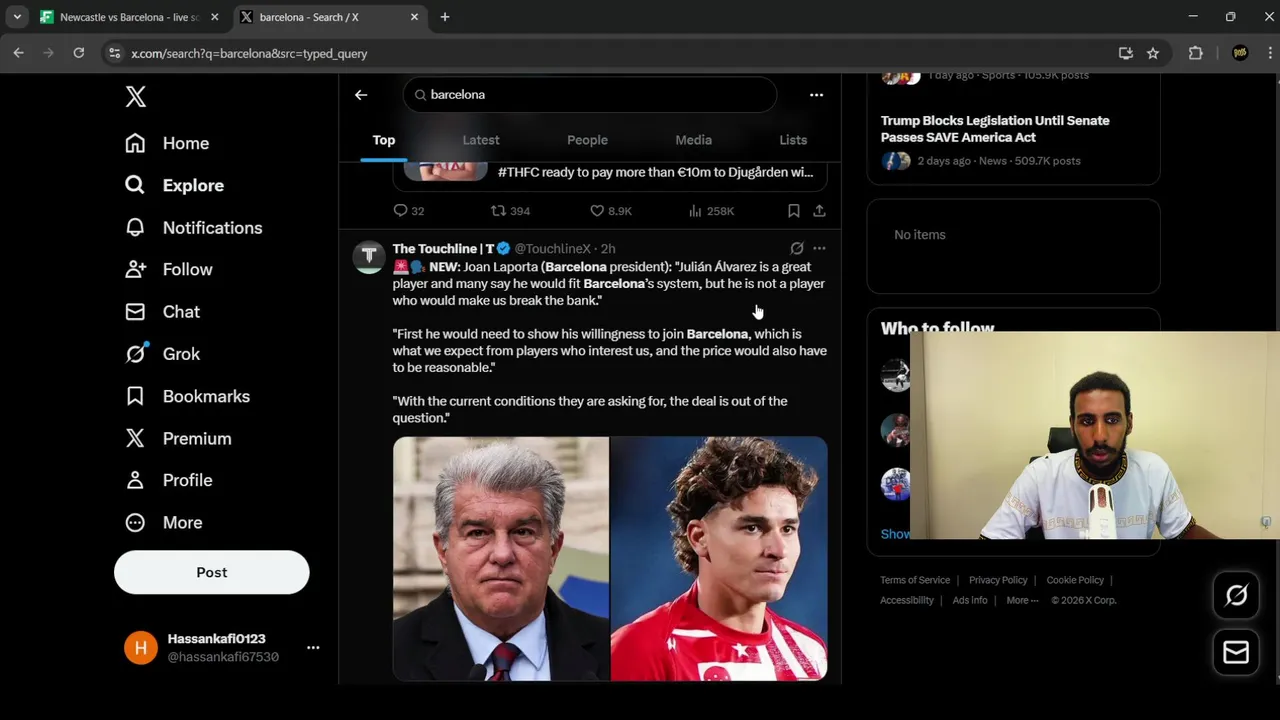This screenshot has height=720, width=1280.
Task: Click the browser address bar URL
Action: pos(249,54)
